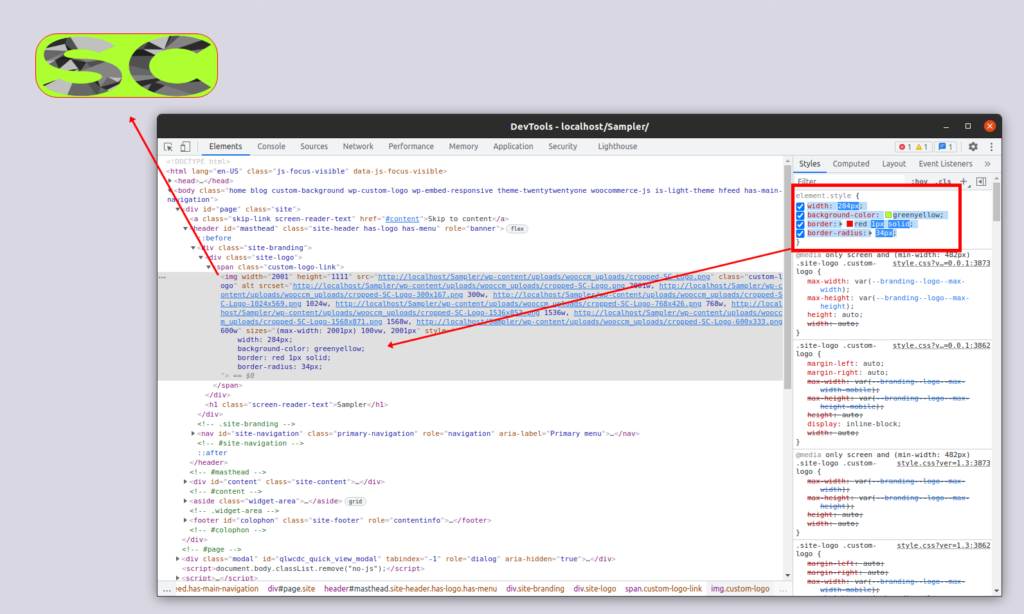Screen dimensions: 1024x614
Task: Collapse the div id="page" node
Action: (x=178, y=209)
